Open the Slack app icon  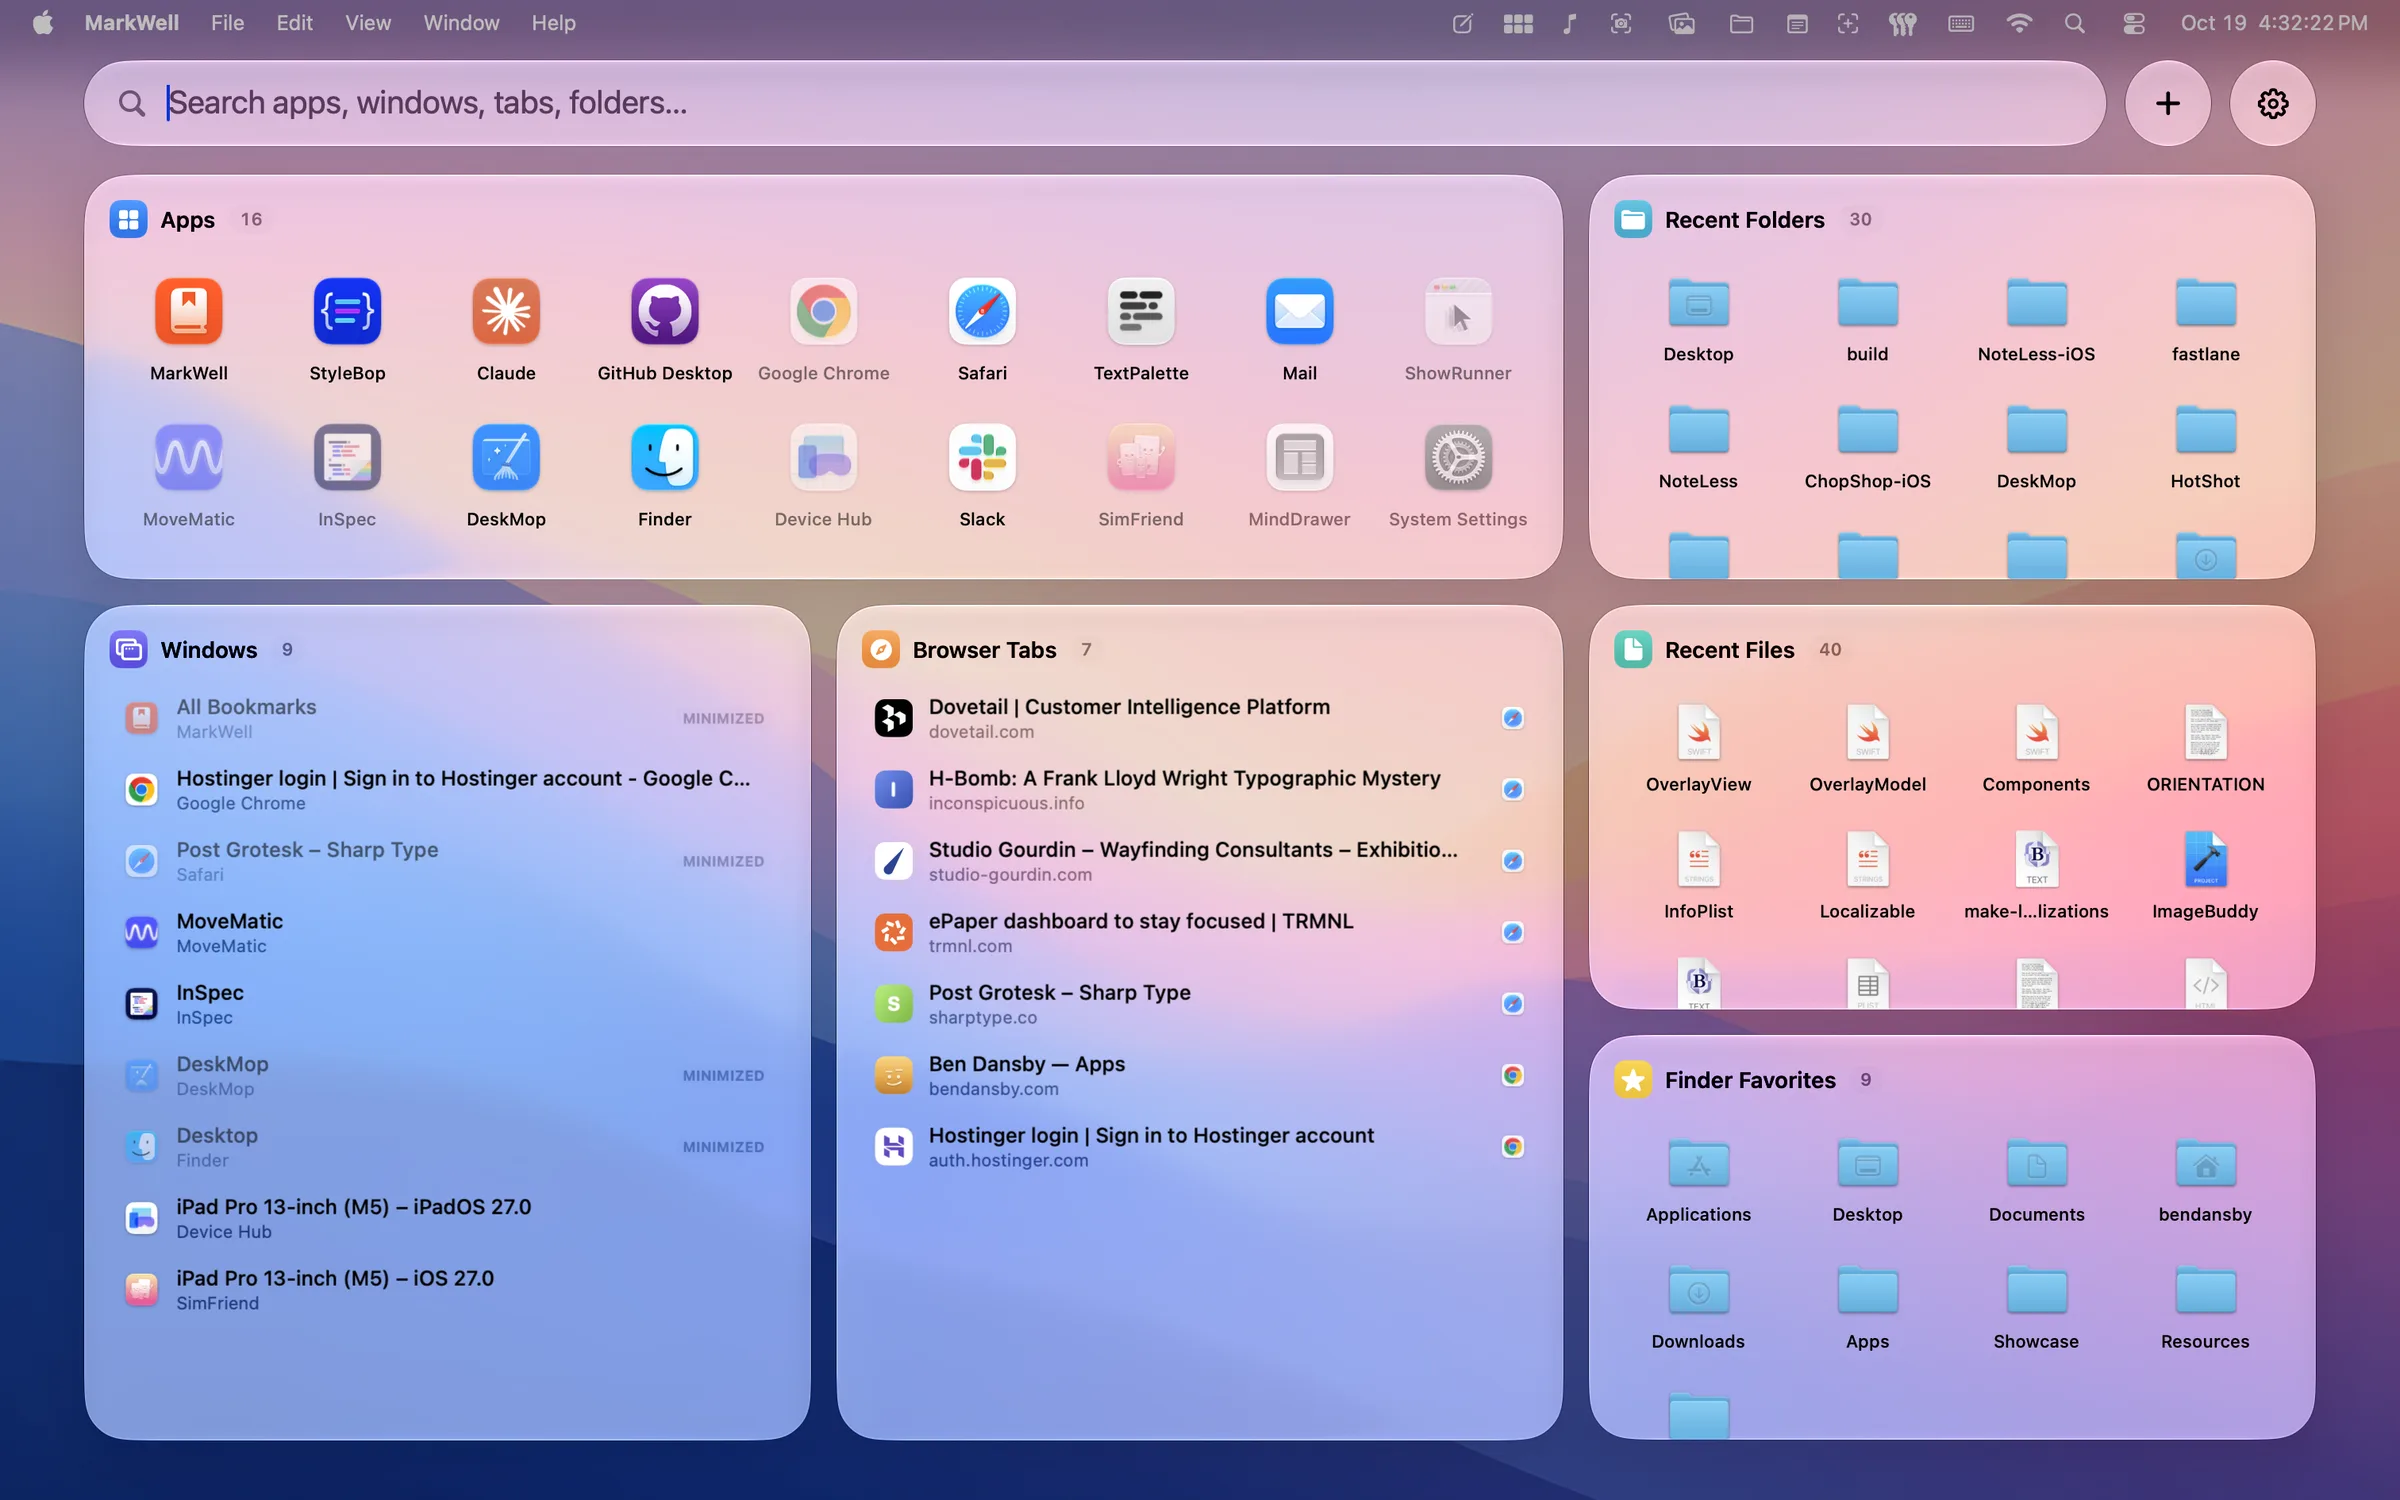(x=982, y=457)
